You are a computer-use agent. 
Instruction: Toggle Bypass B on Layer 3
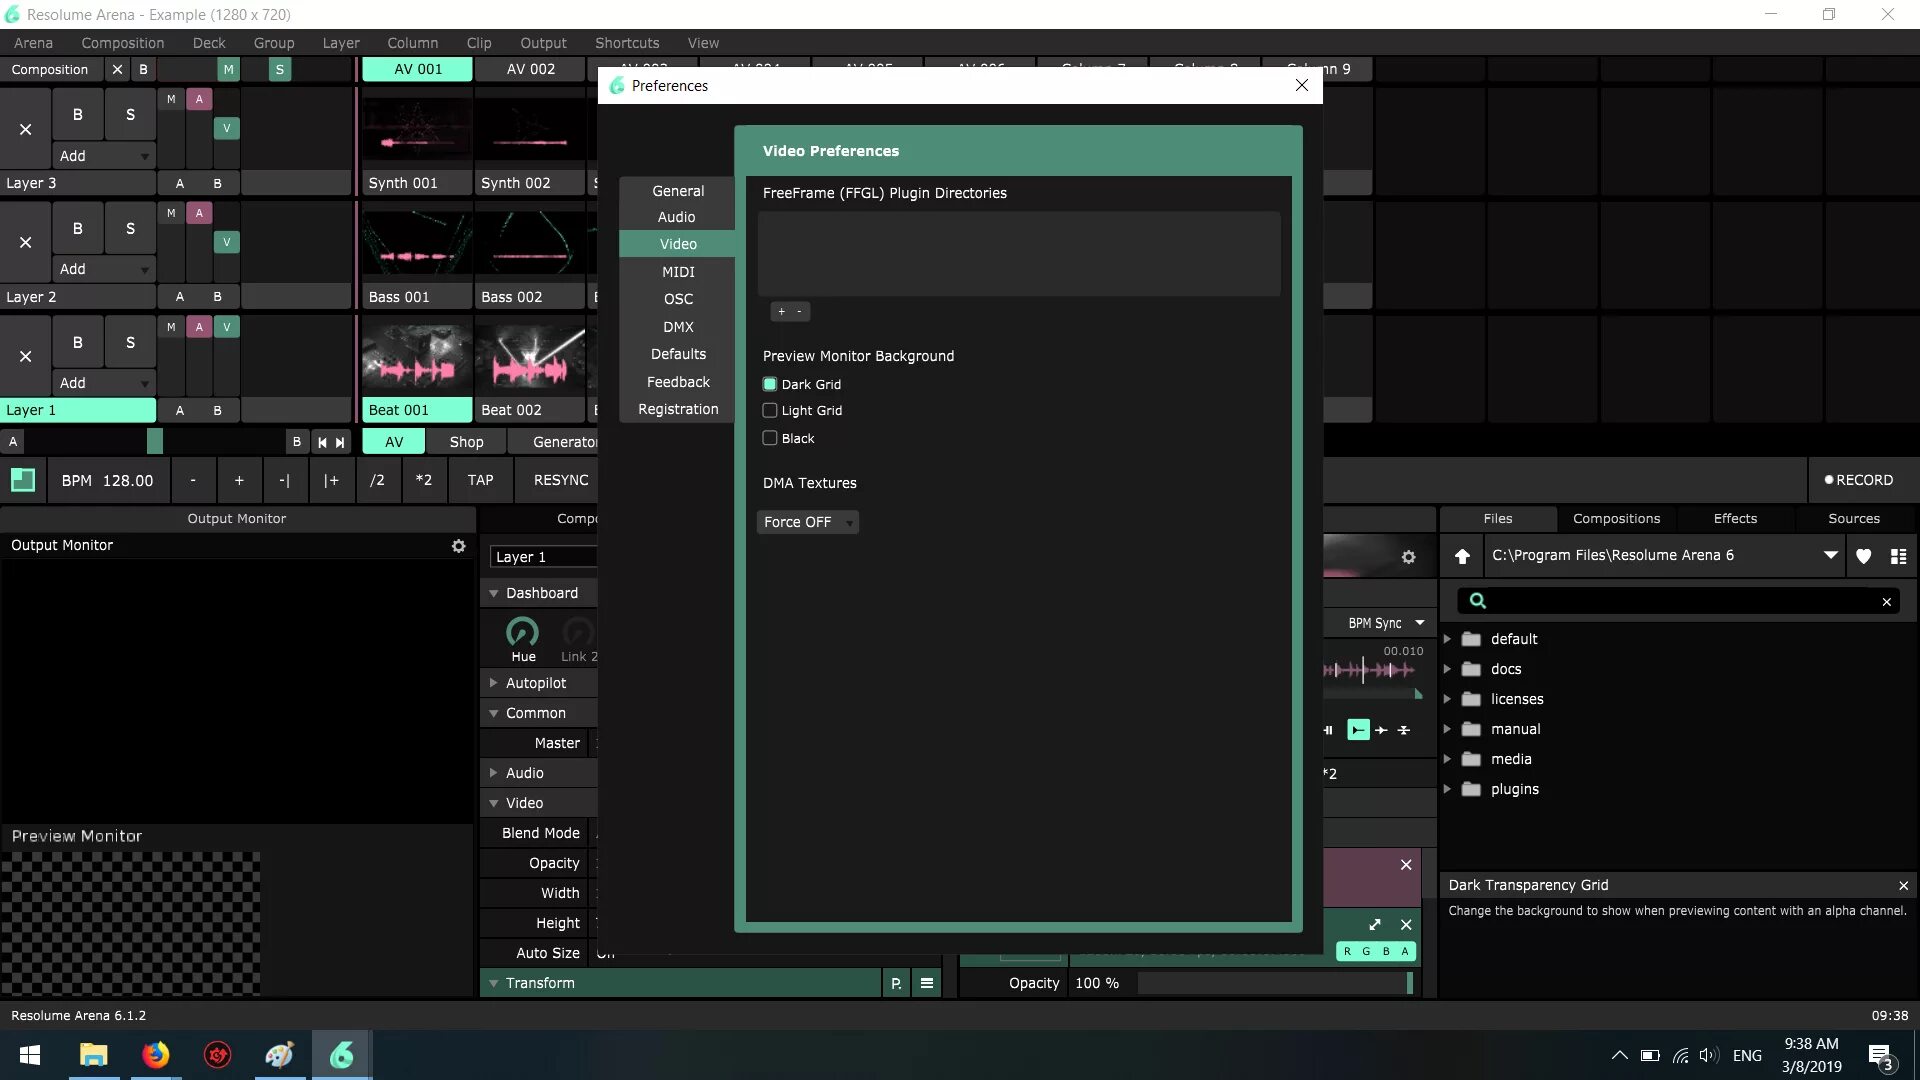point(77,115)
